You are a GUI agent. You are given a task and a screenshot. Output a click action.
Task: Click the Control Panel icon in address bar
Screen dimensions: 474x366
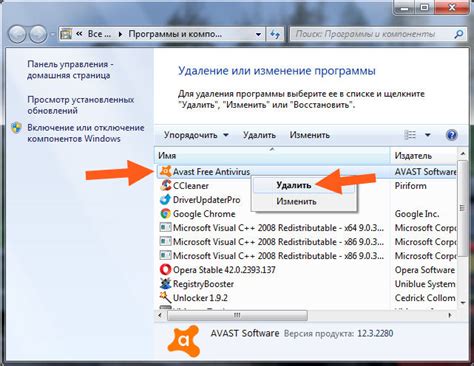tap(66, 34)
